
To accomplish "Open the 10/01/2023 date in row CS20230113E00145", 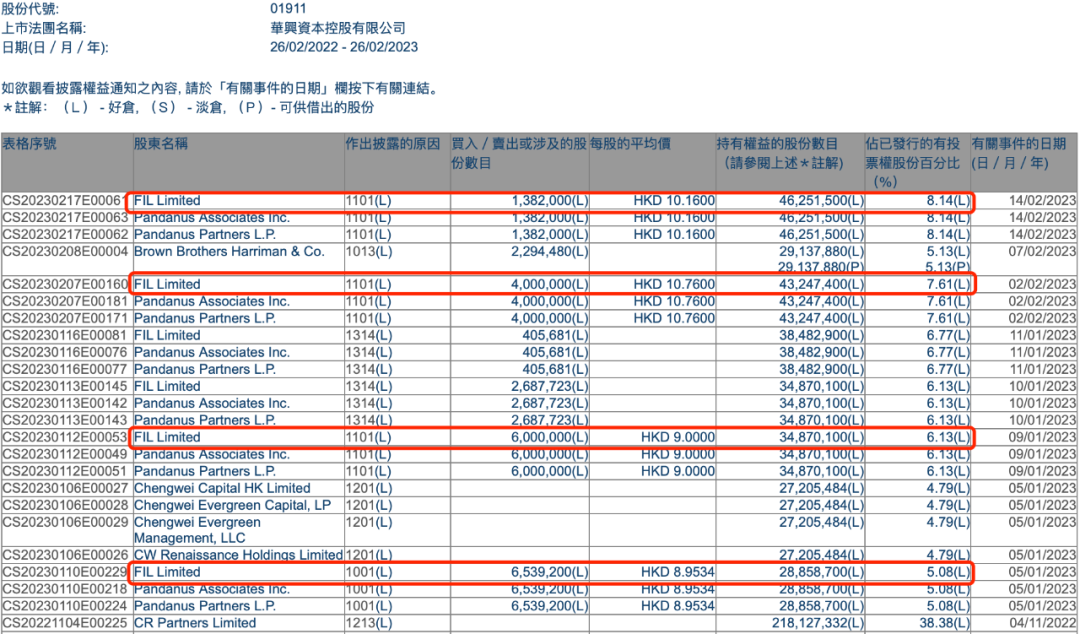I will pyautogui.click(x=1042, y=386).
